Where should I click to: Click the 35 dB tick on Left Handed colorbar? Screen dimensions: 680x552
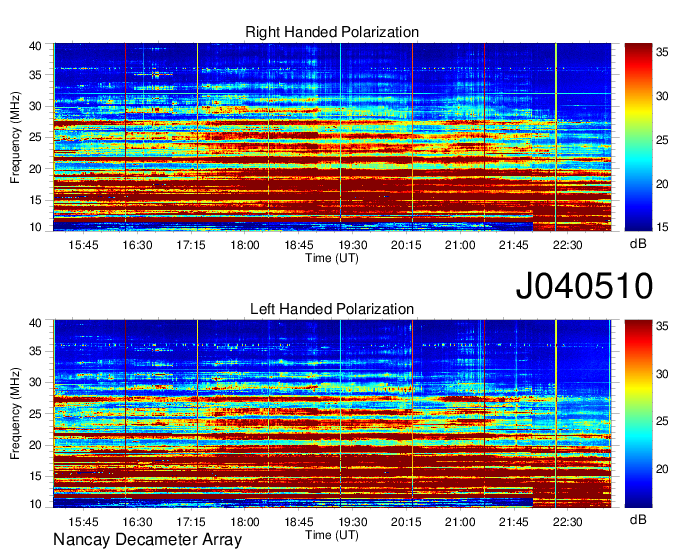(x=662, y=326)
